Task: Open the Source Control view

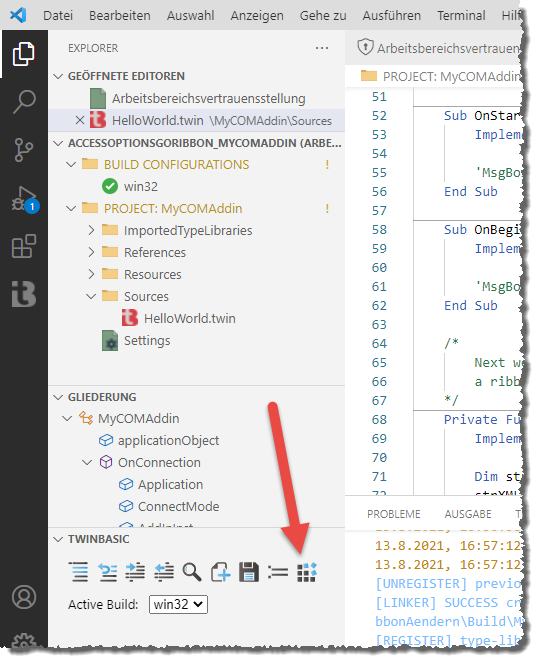Action: pyautogui.click(x=24, y=150)
